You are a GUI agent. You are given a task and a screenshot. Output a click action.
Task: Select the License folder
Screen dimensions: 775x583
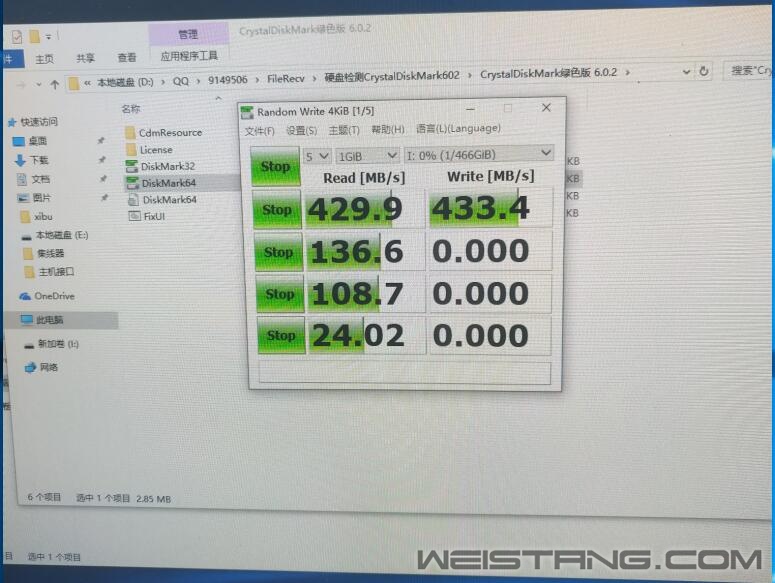[150, 150]
